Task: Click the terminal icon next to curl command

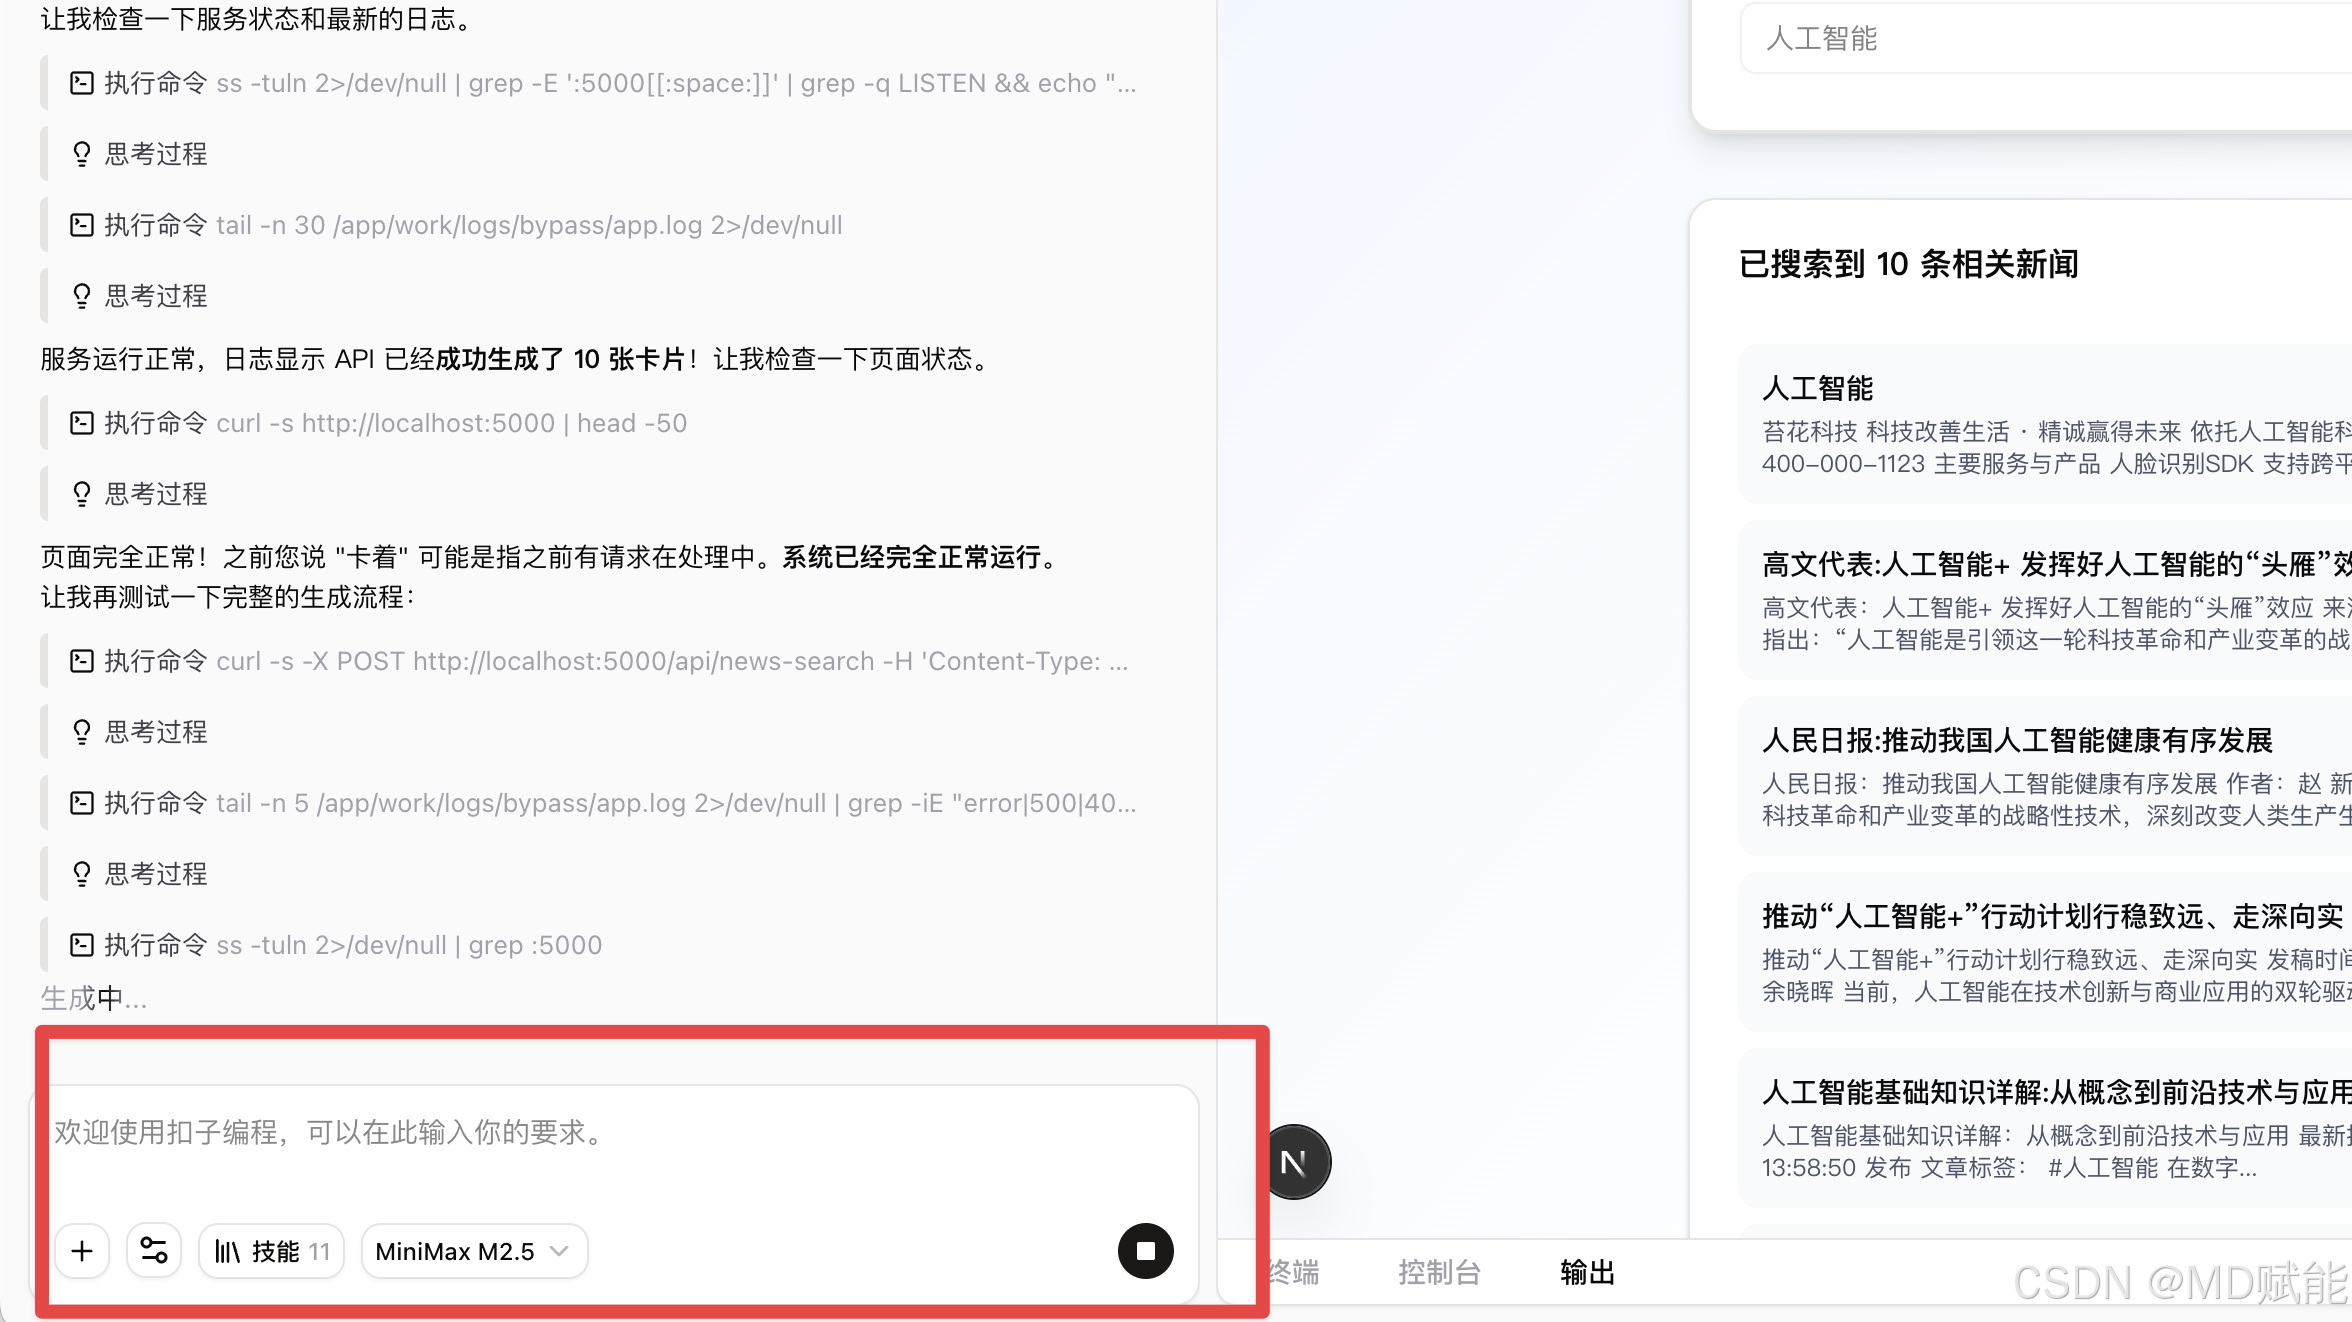Action: point(81,422)
